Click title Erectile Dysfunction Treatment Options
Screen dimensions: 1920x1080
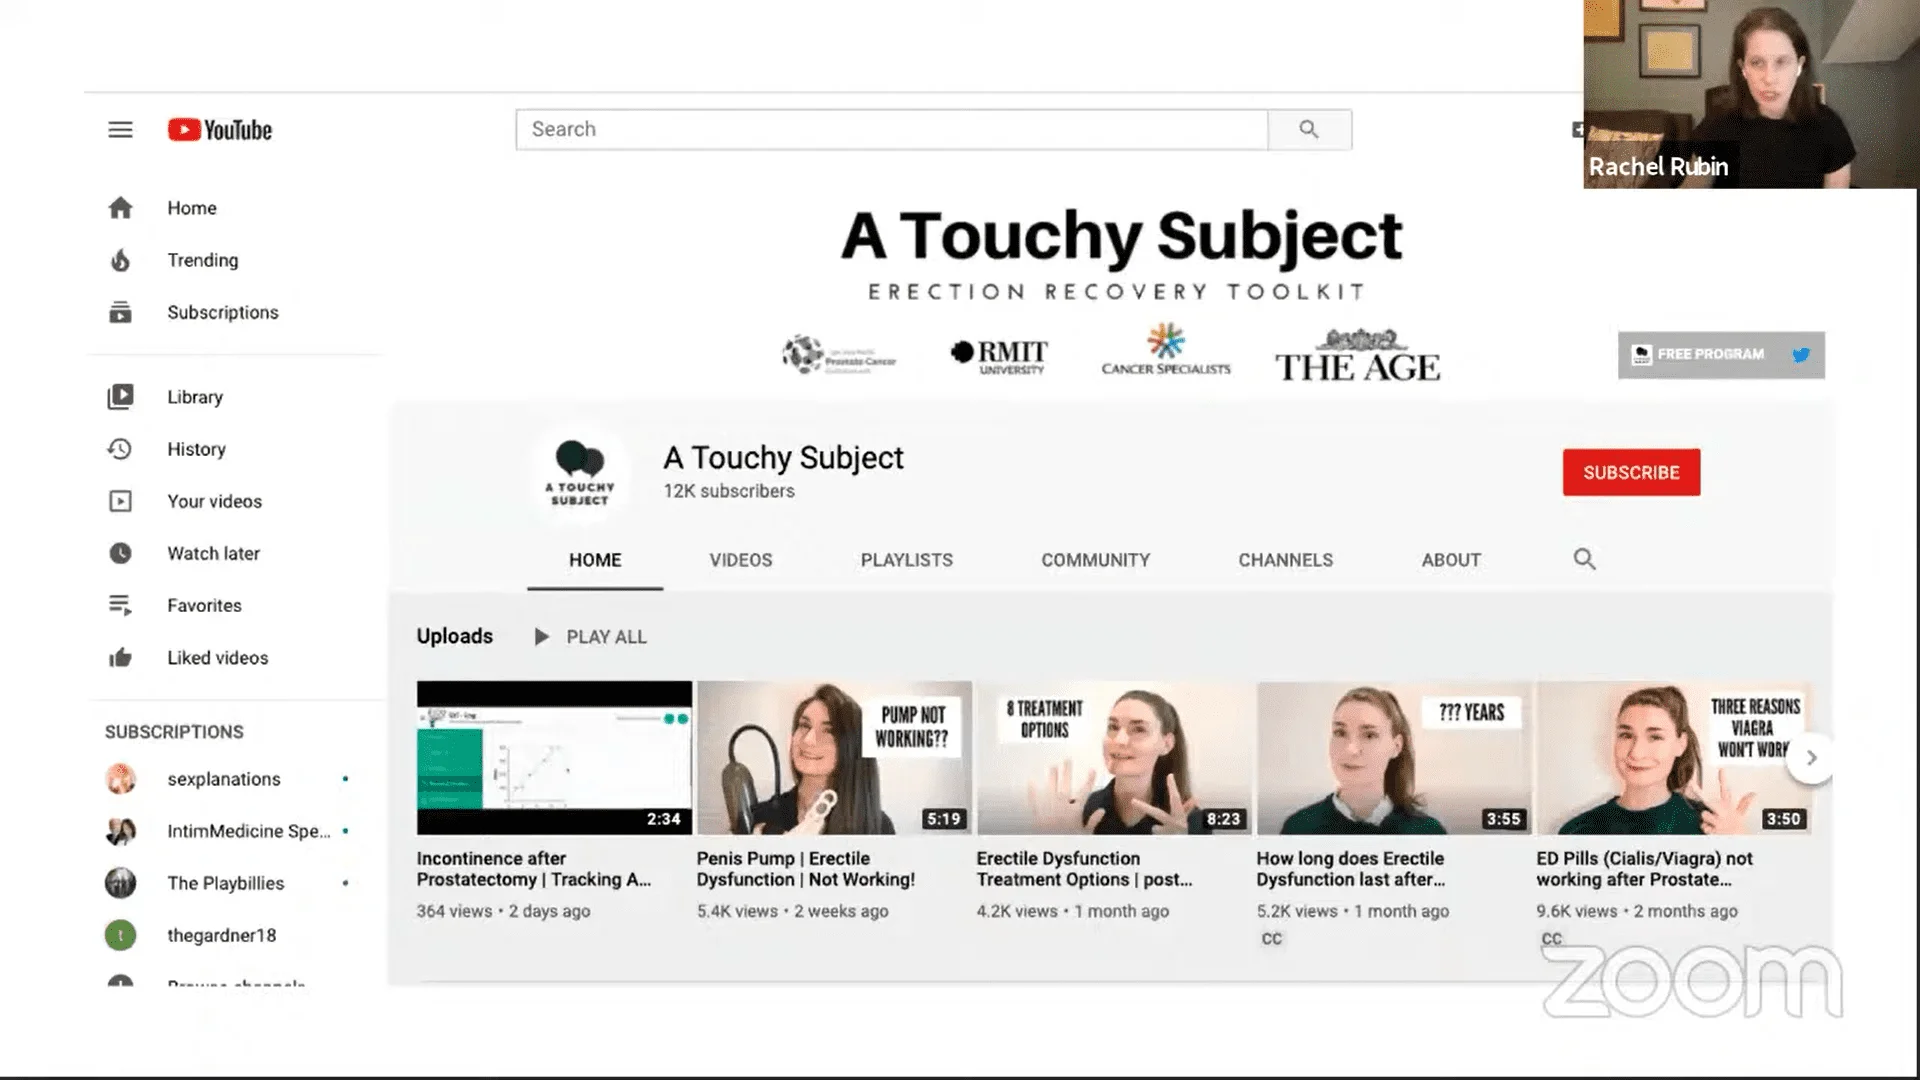pos(1085,869)
